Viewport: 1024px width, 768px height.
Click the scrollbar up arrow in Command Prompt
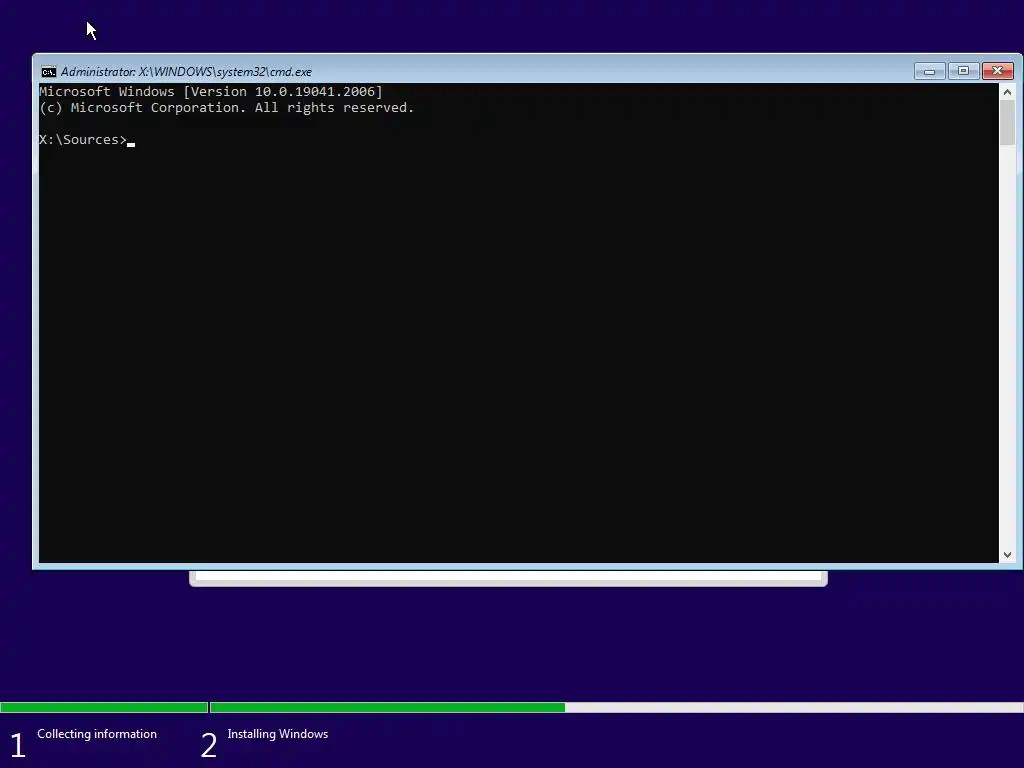point(1007,92)
